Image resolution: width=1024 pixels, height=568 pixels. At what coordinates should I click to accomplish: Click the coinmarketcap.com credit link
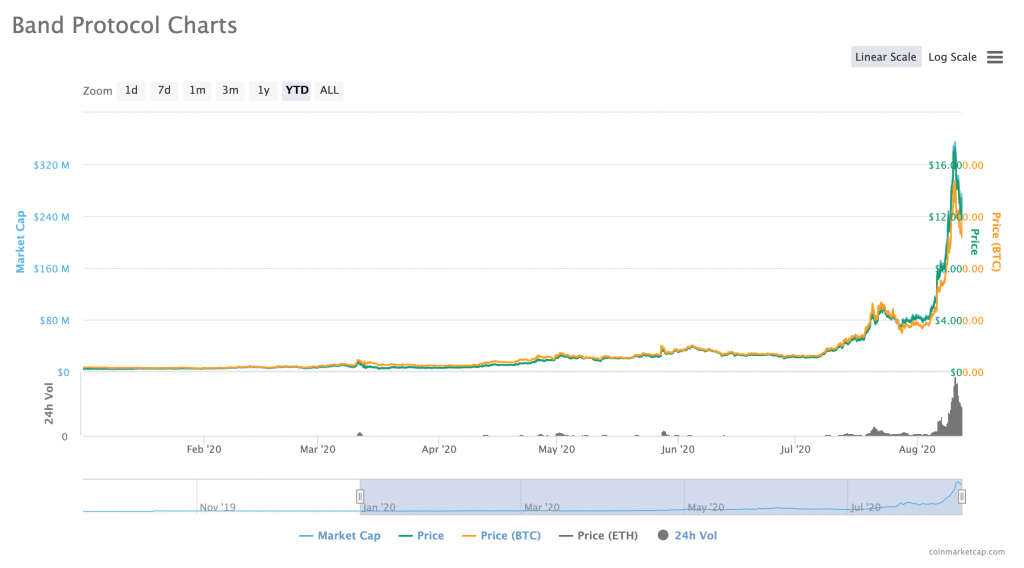click(965, 551)
